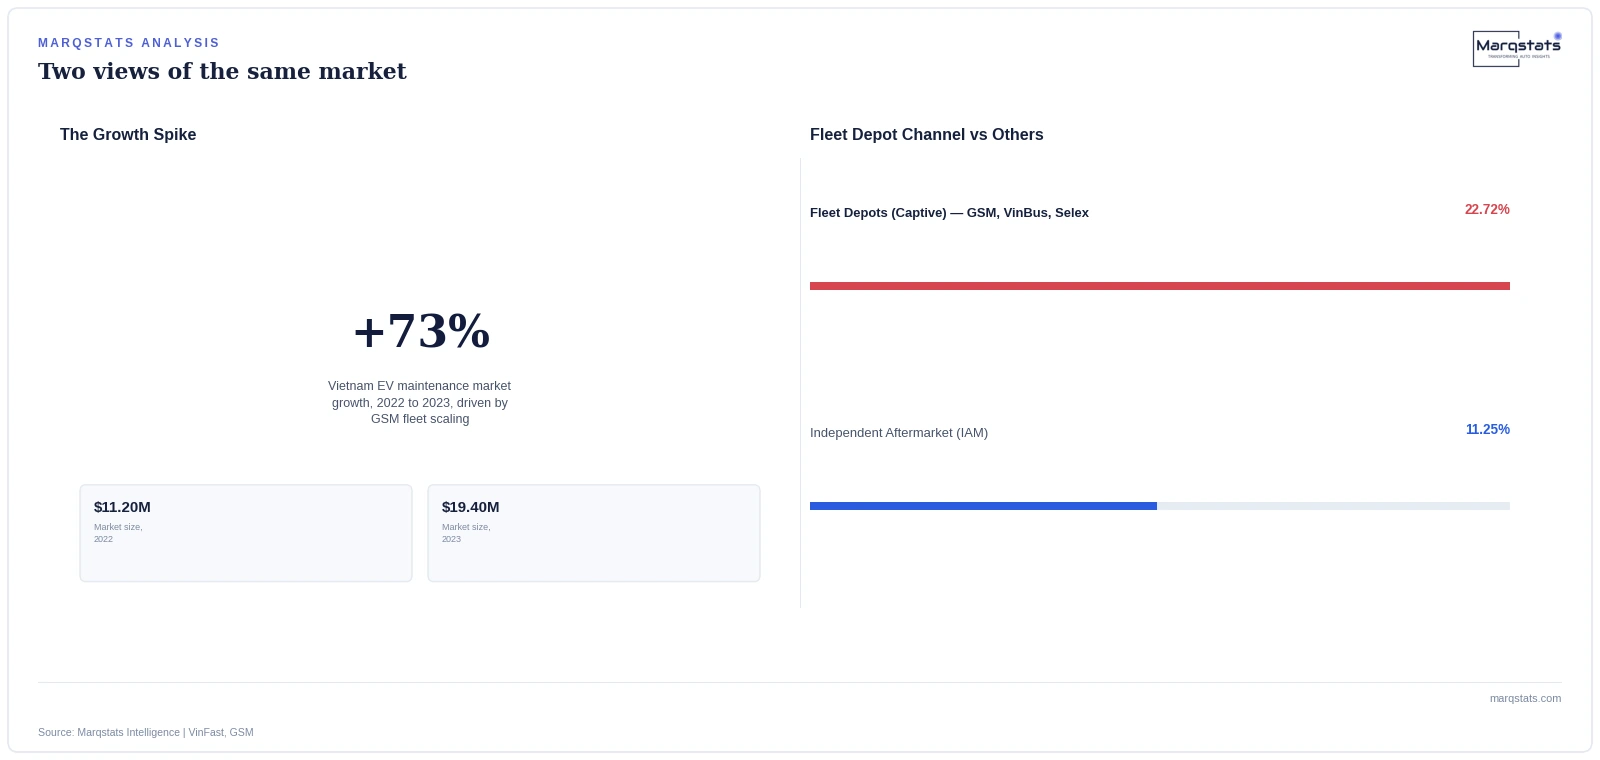Click the blue Independent Aftermarket progress bar
The height and width of the screenshot is (760, 1600).
point(983,506)
